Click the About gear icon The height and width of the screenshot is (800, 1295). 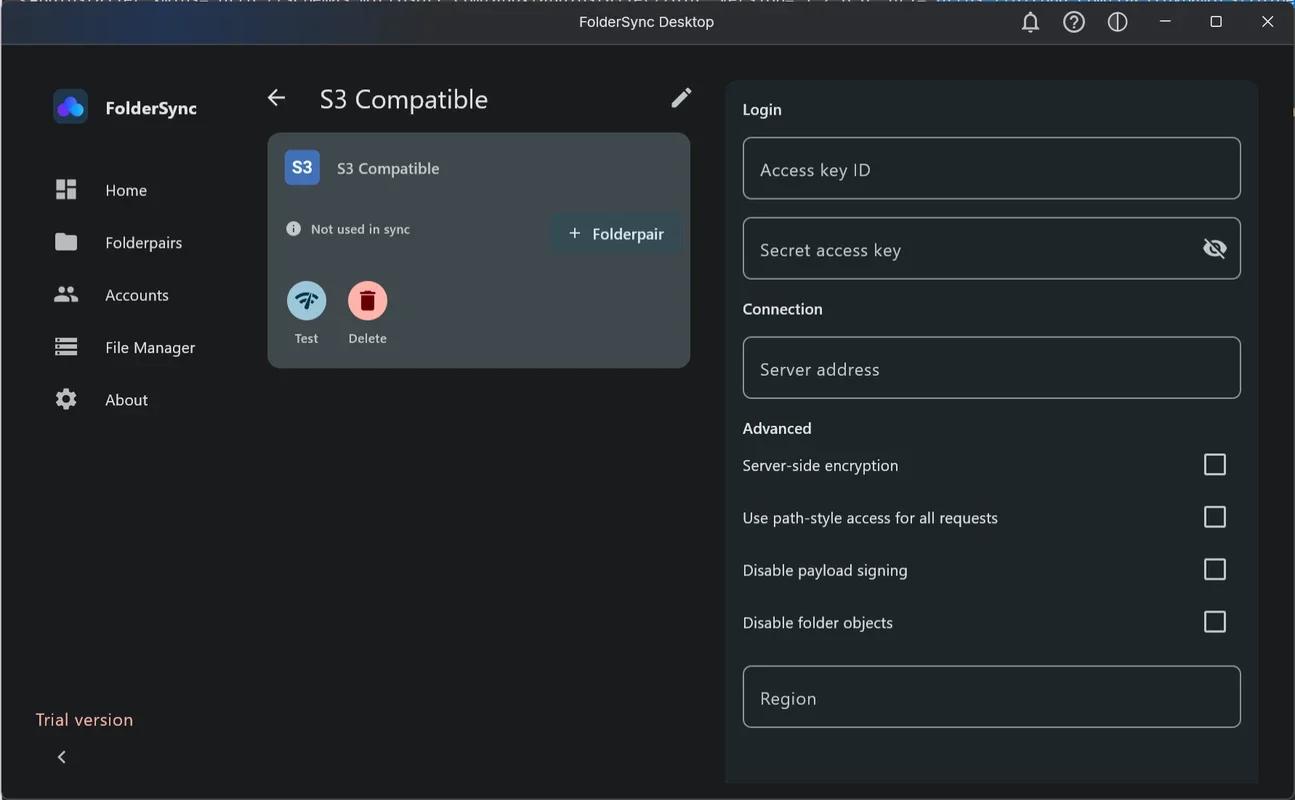pos(66,399)
